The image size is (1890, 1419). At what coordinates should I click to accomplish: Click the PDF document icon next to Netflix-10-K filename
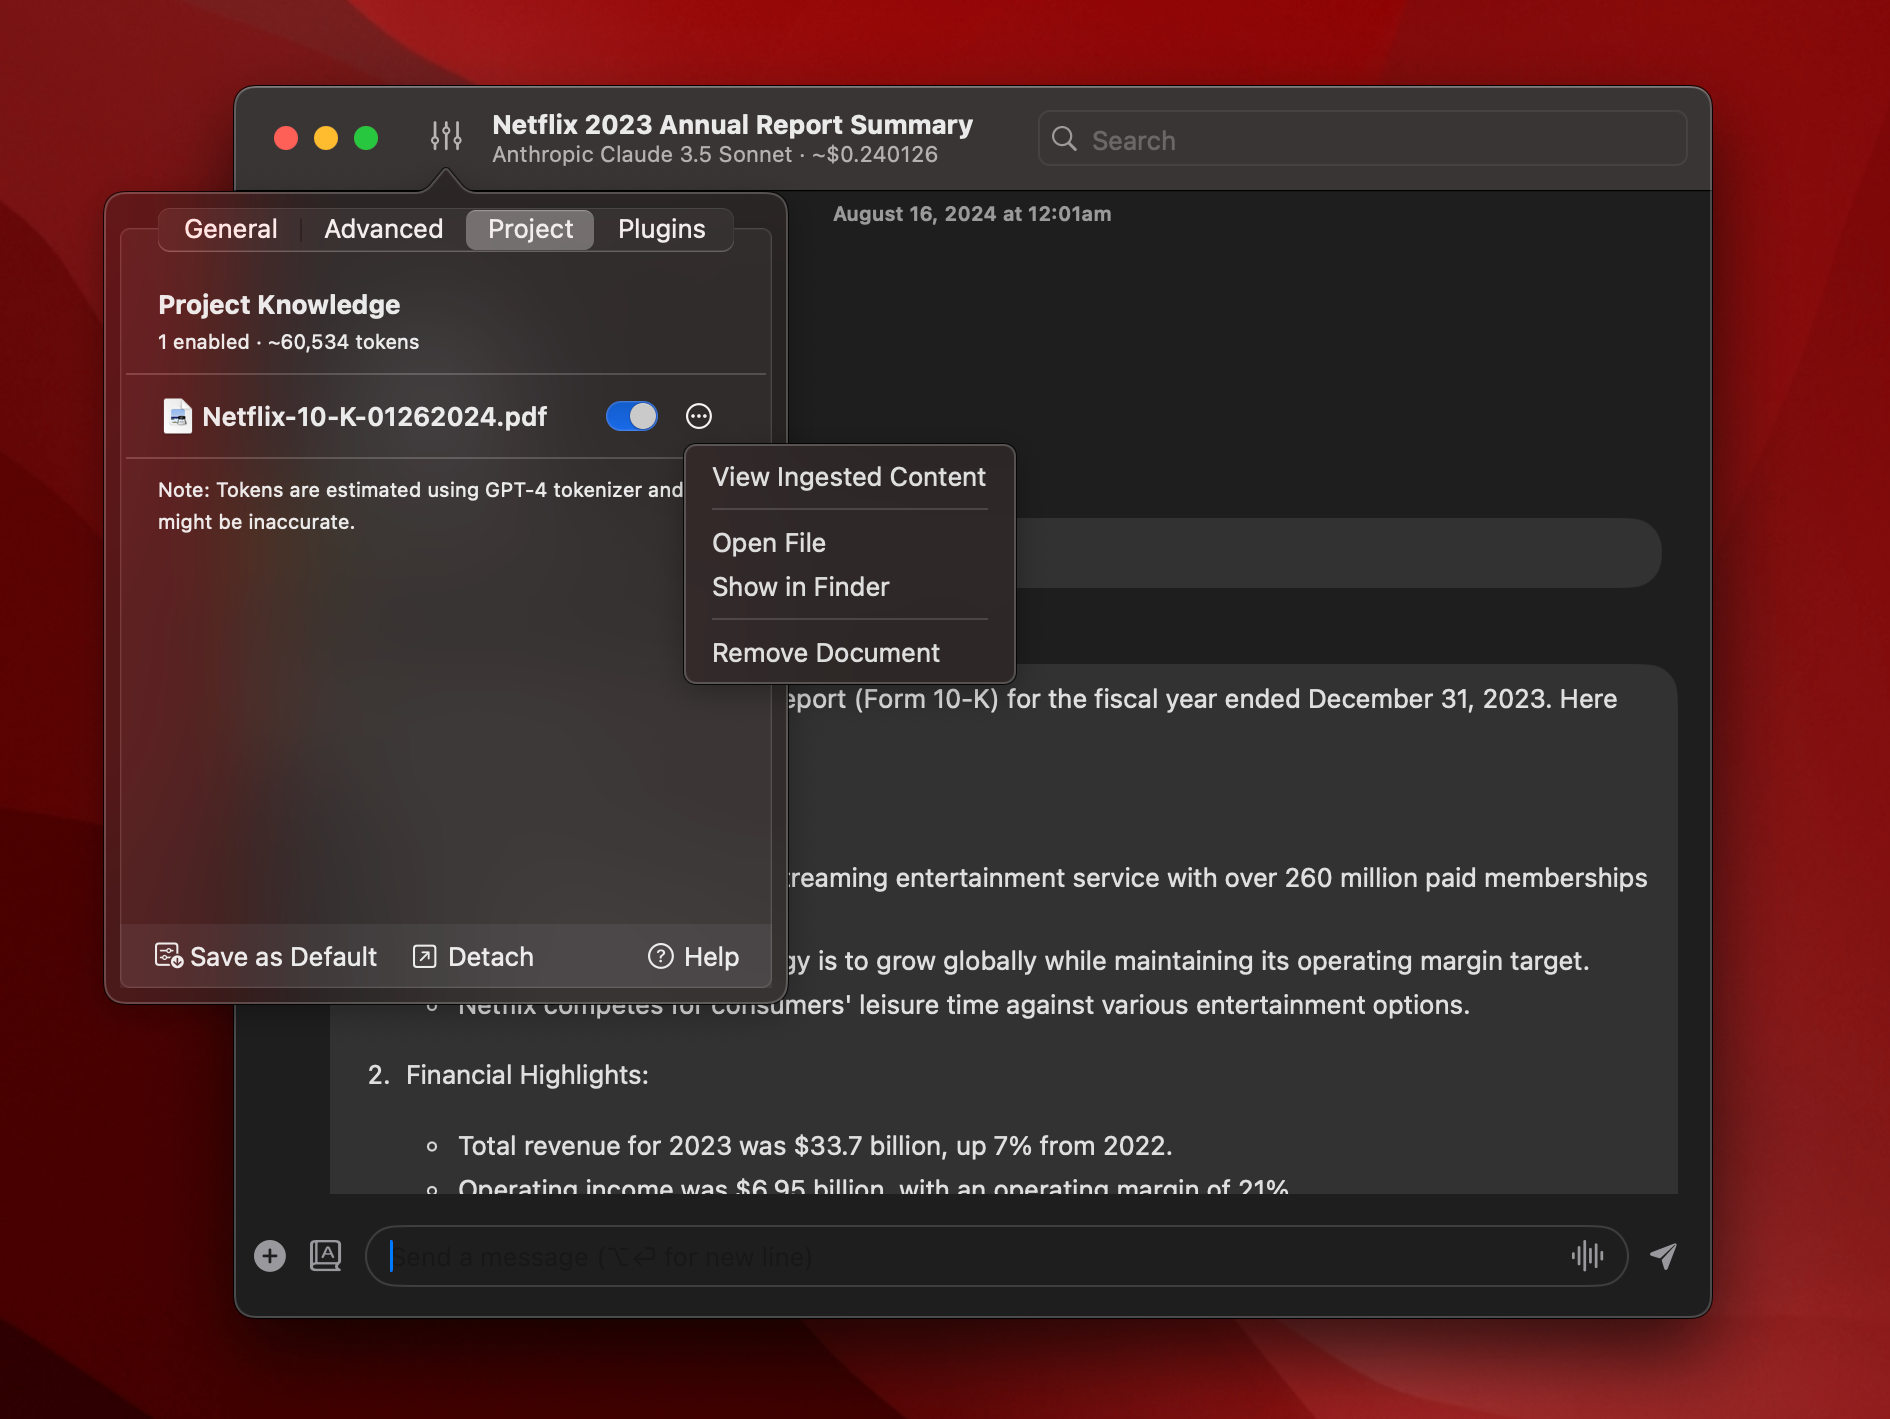coord(177,416)
